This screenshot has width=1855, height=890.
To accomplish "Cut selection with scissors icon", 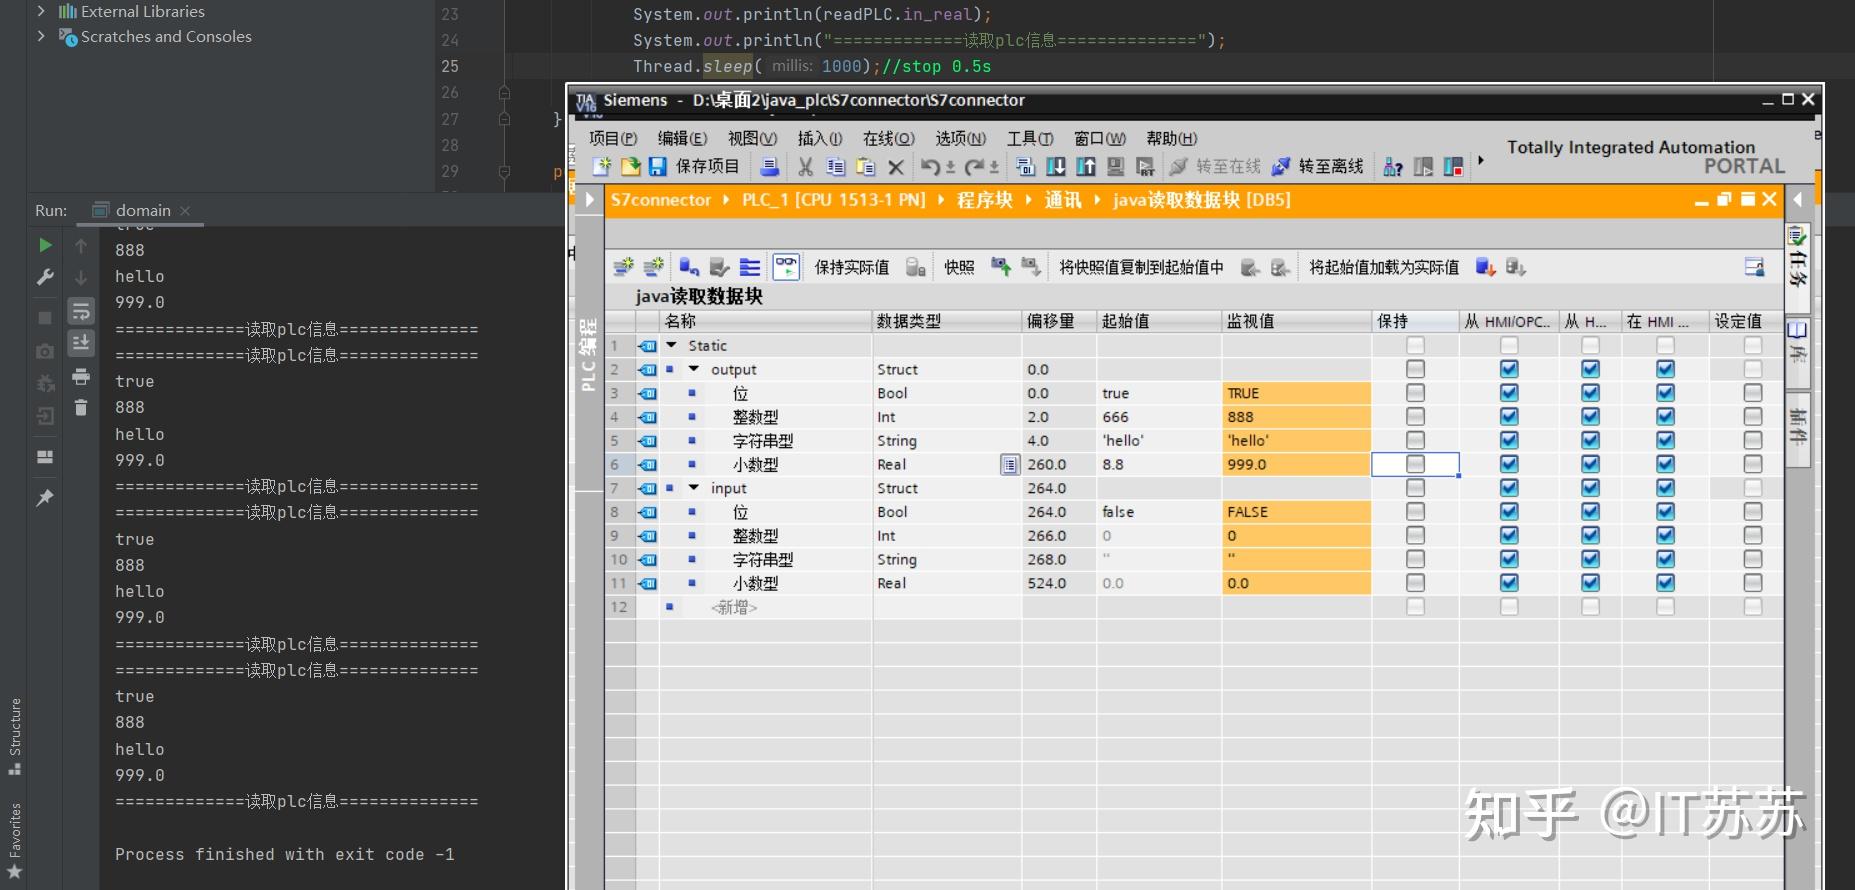I will tap(805, 167).
